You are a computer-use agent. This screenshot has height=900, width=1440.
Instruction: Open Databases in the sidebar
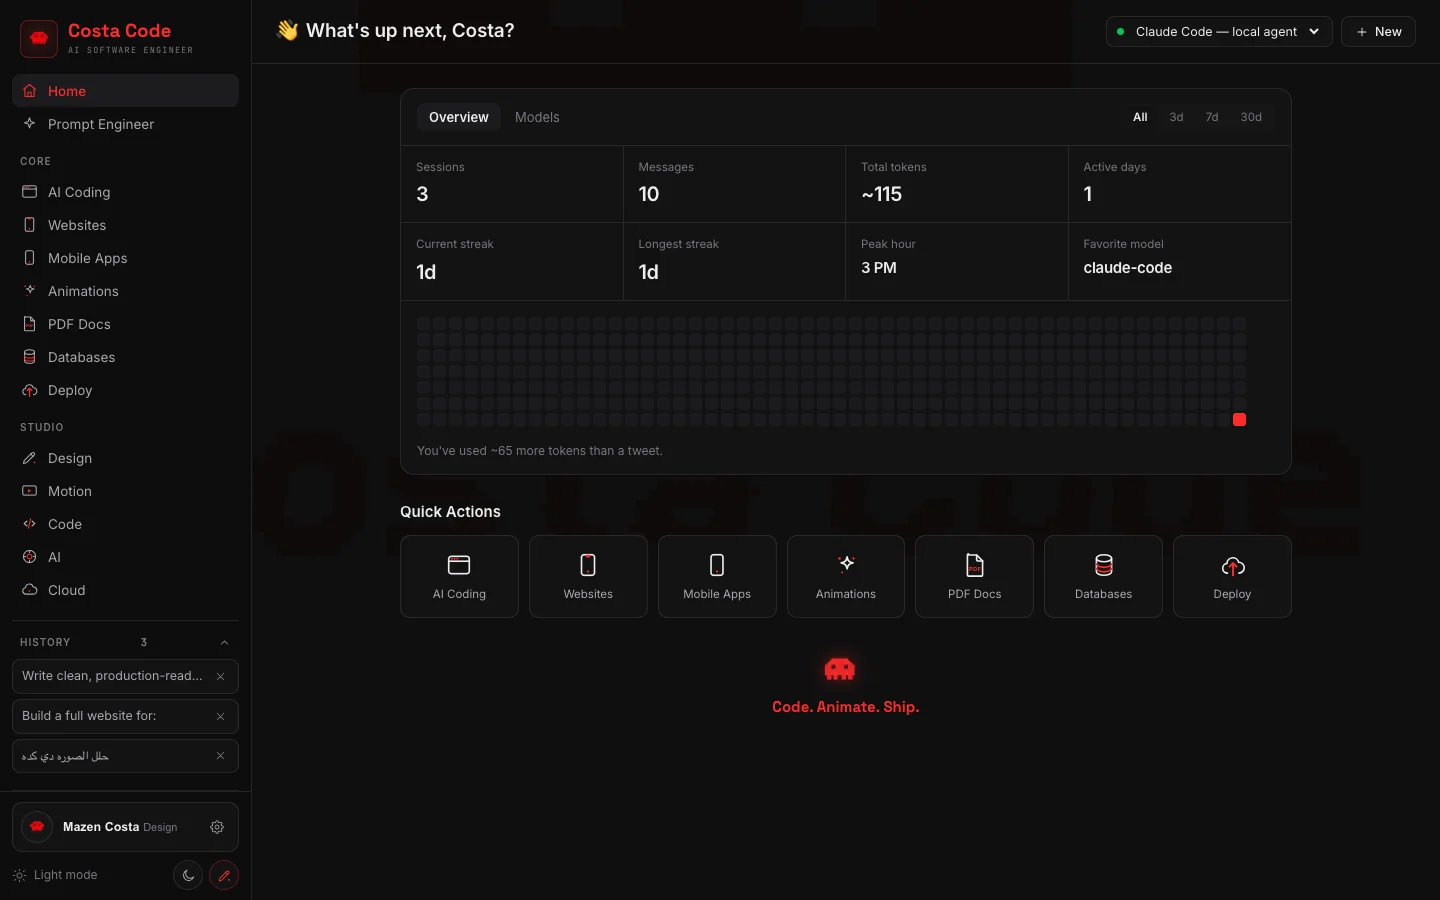coord(125,357)
